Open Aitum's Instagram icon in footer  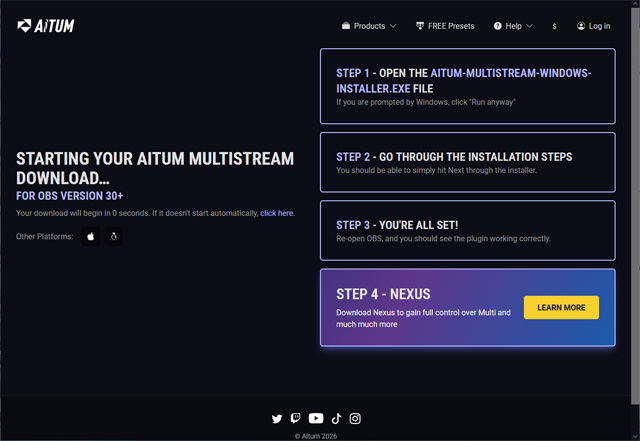(x=355, y=419)
